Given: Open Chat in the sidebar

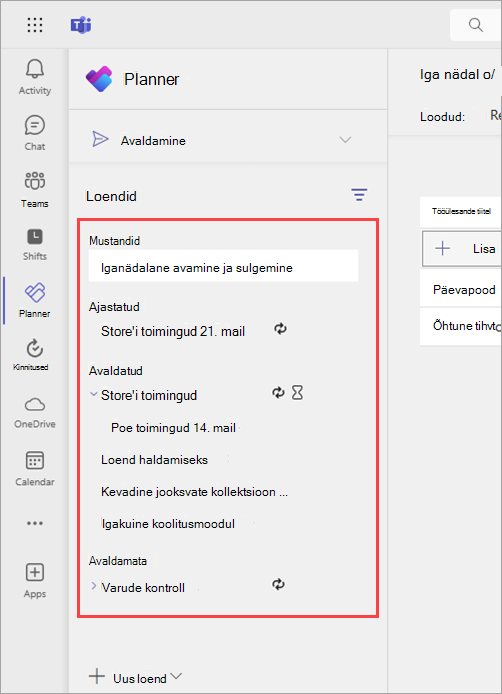Looking at the screenshot, I should [x=35, y=133].
